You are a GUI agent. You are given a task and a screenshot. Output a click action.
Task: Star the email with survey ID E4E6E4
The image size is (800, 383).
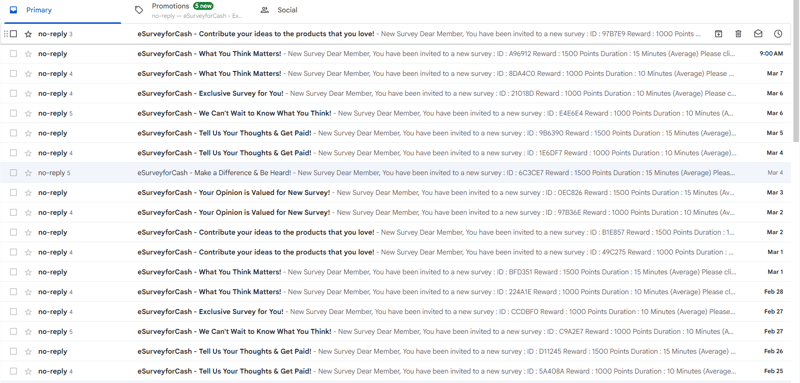28,113
